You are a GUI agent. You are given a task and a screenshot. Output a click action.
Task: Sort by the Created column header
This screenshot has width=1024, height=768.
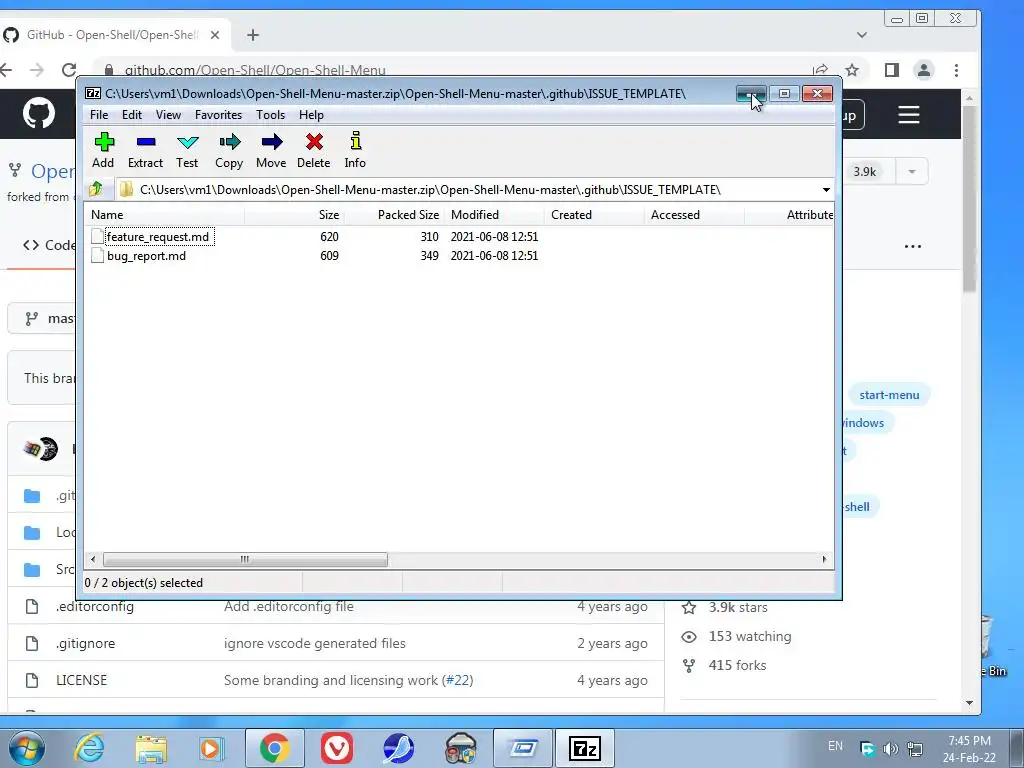(594, 215)
